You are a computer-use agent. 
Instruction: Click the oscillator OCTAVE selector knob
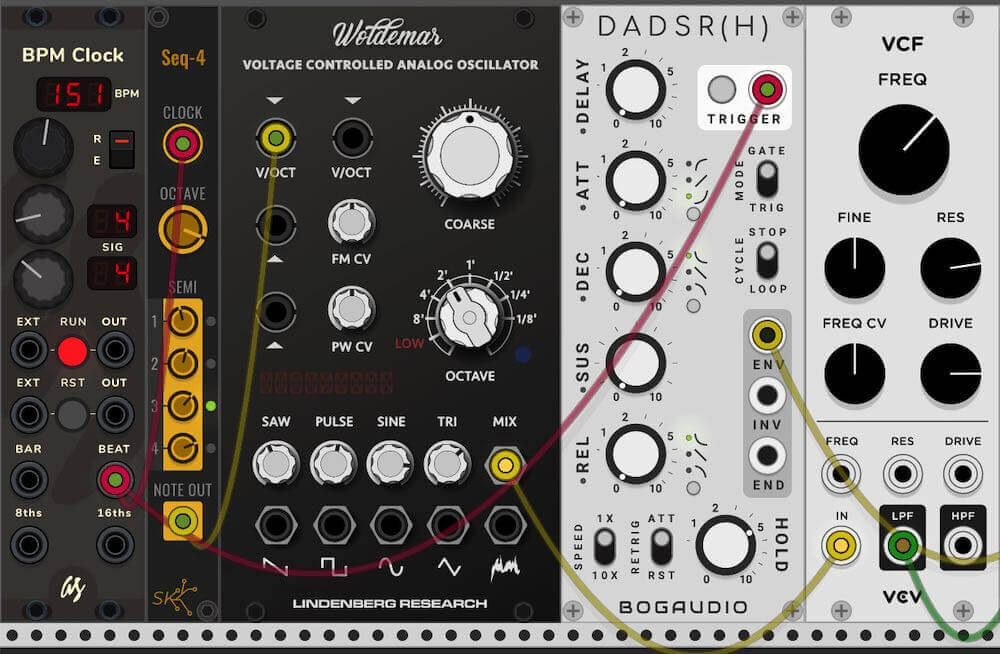click(x=469, y=317)
